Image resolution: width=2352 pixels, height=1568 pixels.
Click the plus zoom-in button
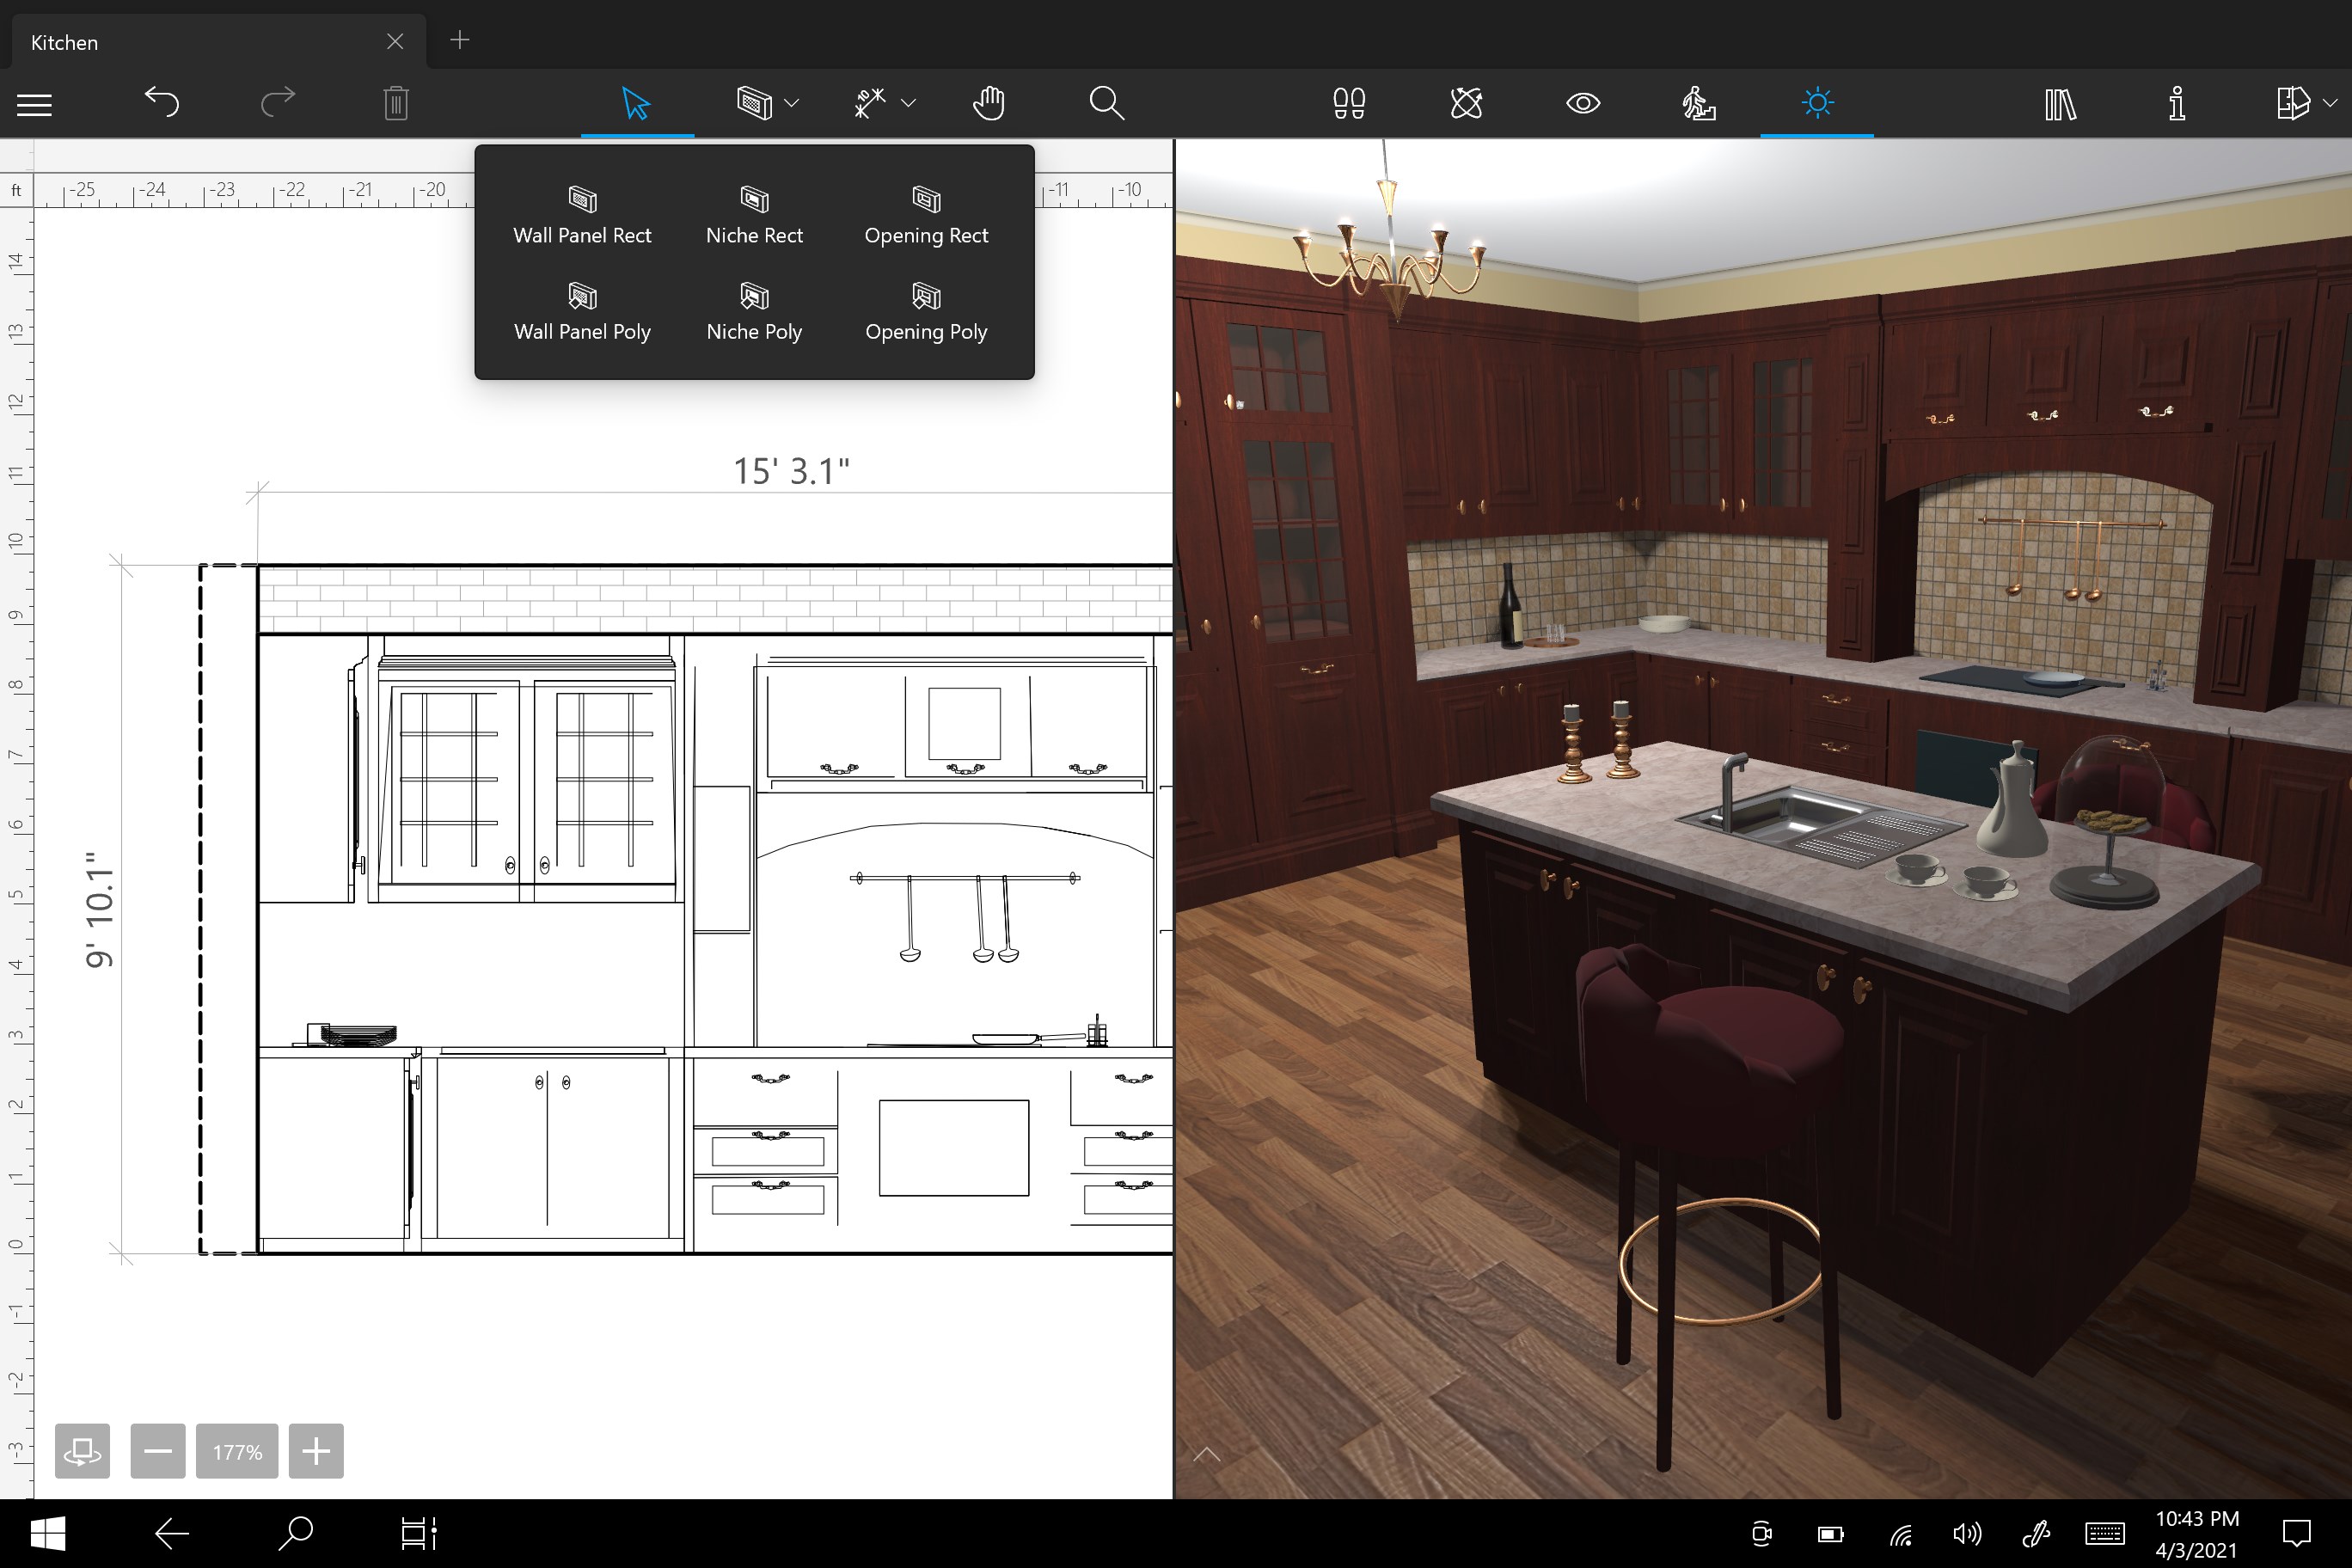point(316,1451)
